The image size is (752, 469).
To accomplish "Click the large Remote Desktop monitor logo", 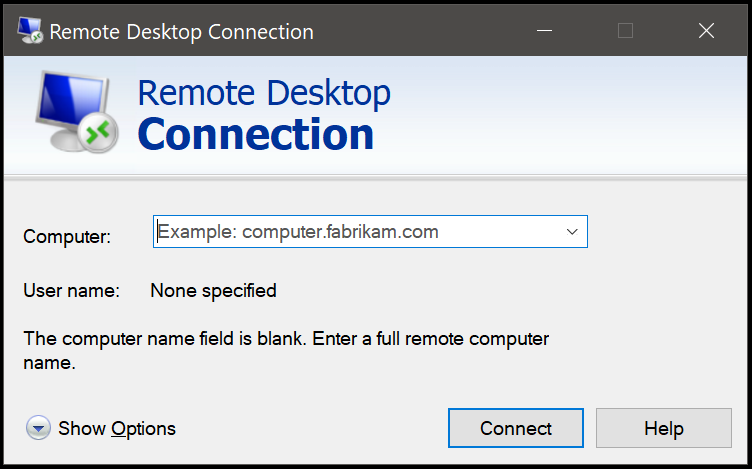I will [78, 112].
